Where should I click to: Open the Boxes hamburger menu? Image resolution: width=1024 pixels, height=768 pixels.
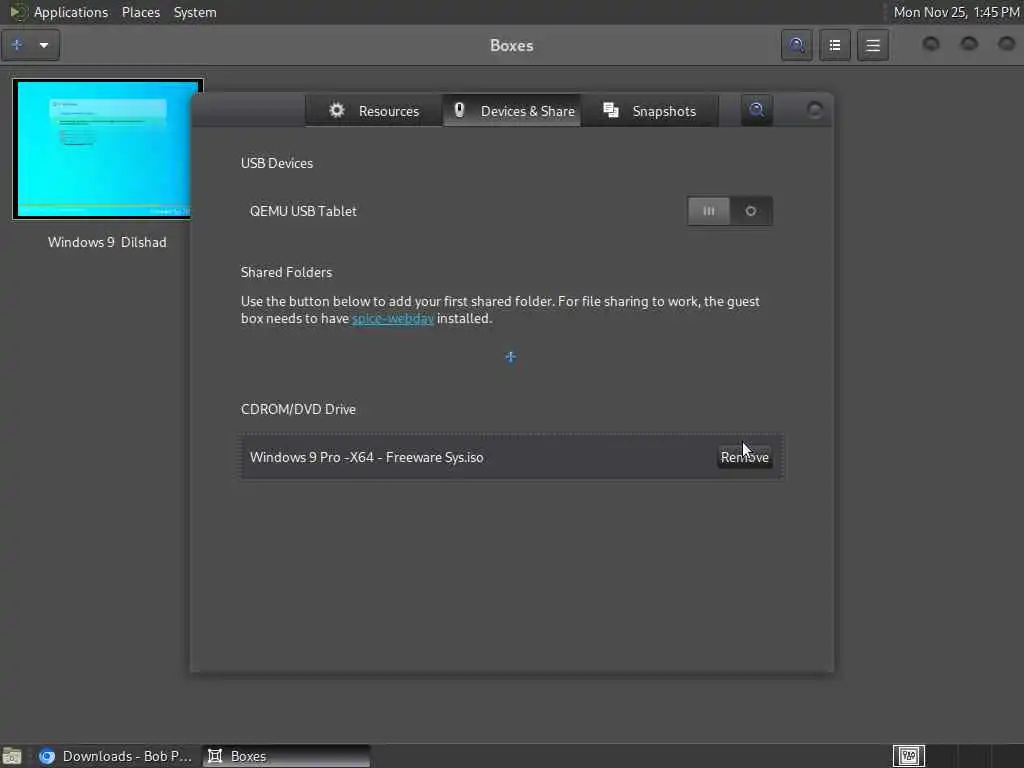click(x=873, y=45)
